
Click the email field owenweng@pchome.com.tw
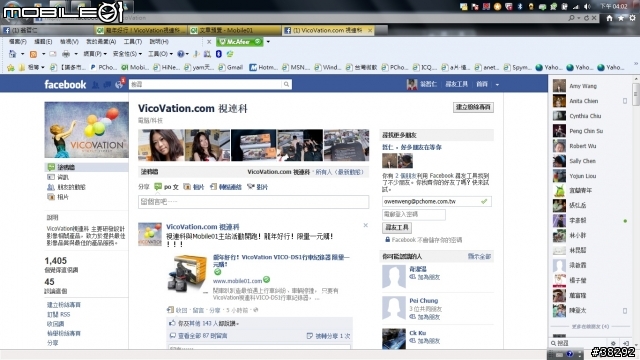click(437, 201)
